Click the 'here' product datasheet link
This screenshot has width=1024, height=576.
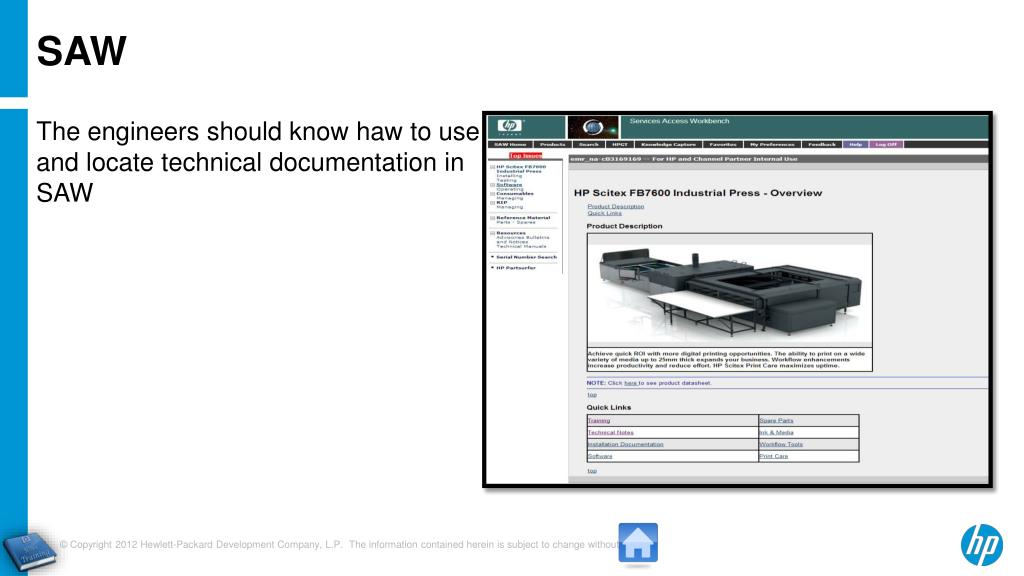tap(630, 383)
